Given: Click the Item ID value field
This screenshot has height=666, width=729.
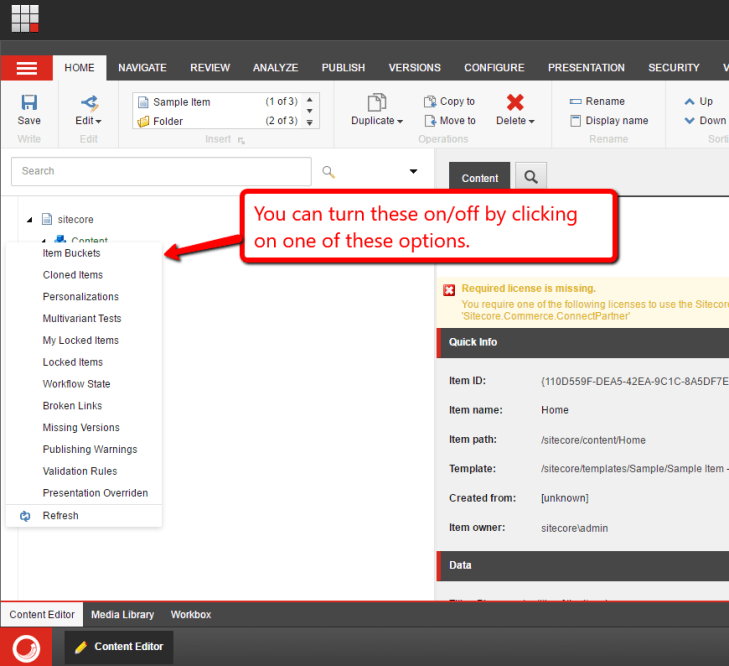Looking at the screenshot, I should [x=635, y=382].
